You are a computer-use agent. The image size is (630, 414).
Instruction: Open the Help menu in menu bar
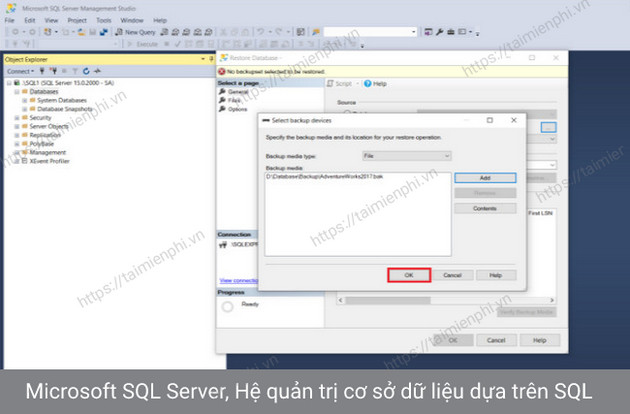point(160,20)
